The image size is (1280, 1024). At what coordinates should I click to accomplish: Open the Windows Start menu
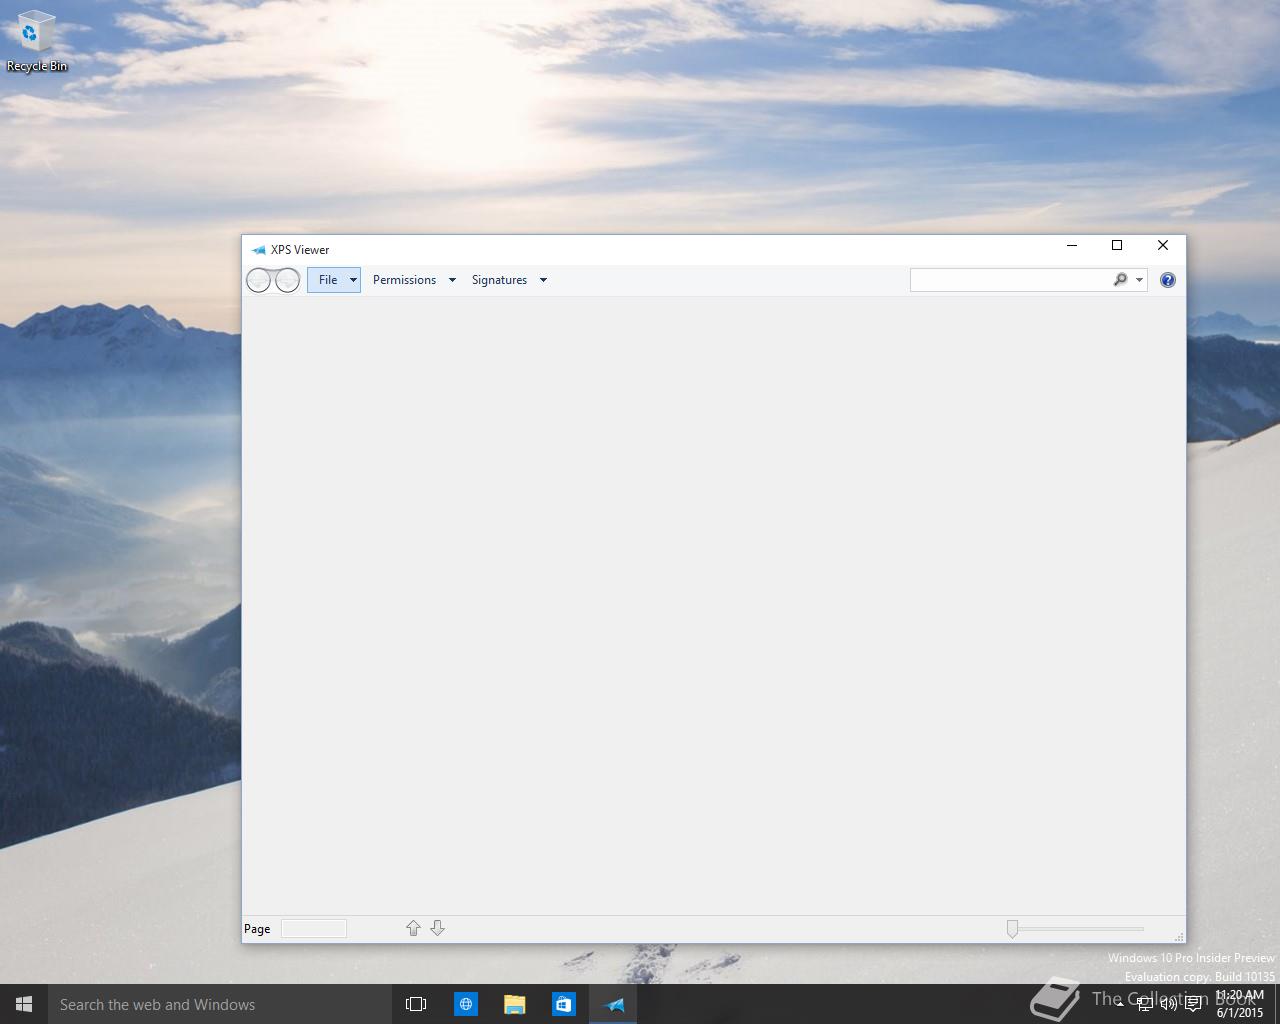24,1004
